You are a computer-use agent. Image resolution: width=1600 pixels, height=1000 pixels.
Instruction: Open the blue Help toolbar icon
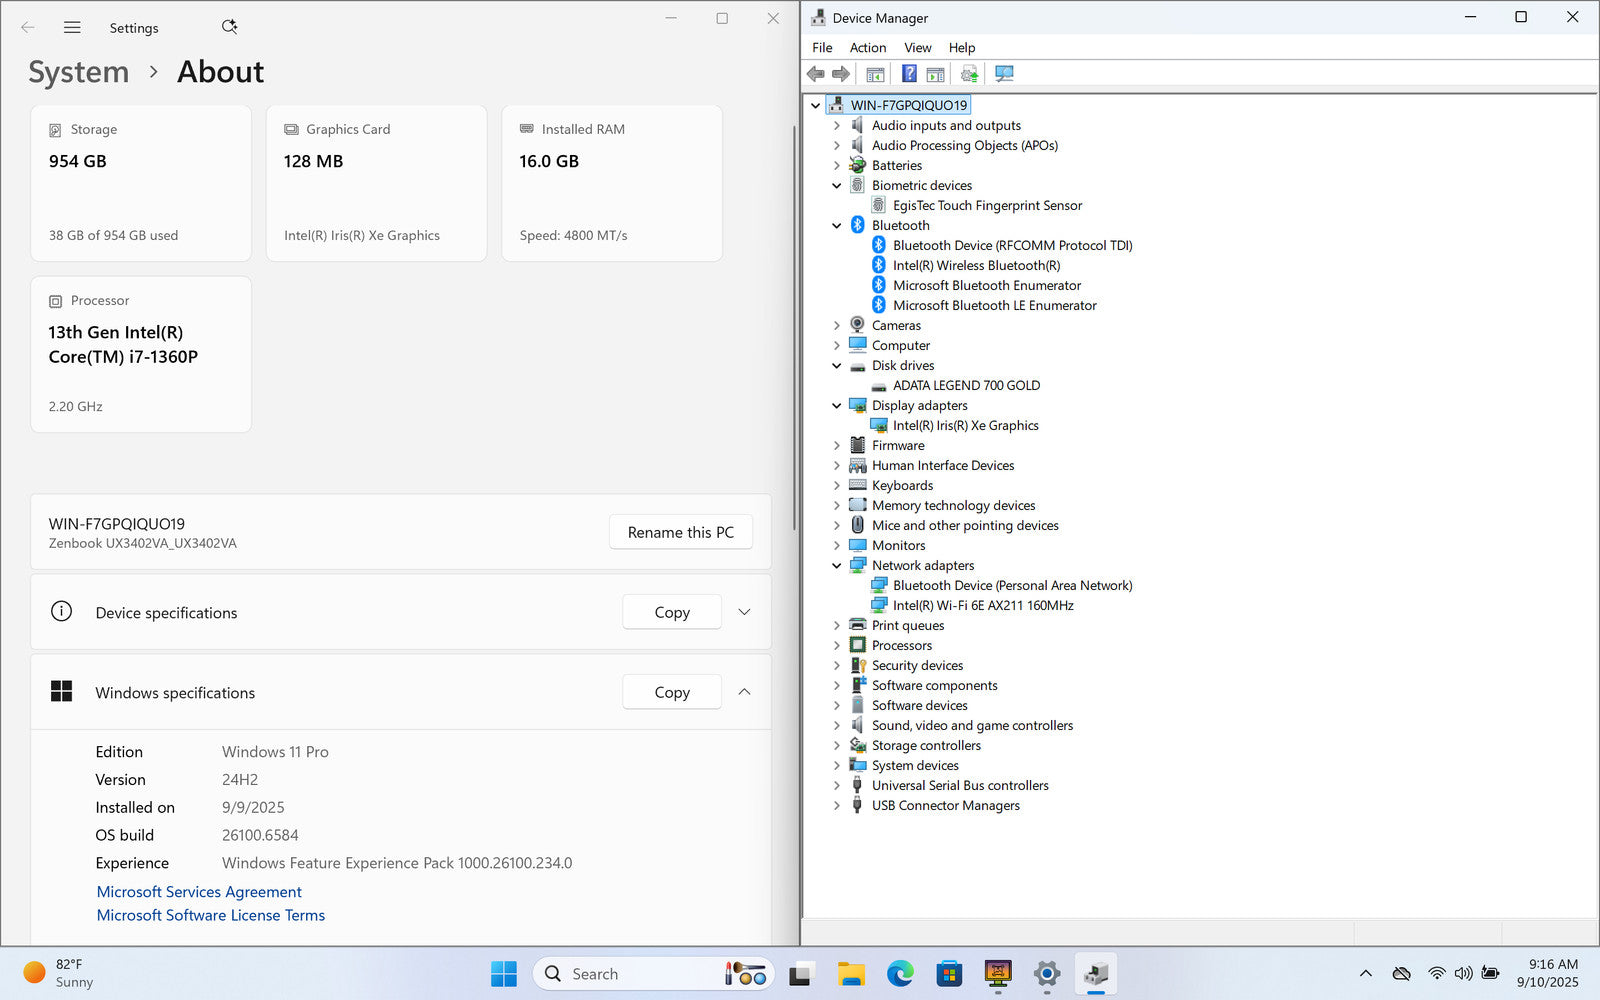pyautogui.click(x=909, y=74)
